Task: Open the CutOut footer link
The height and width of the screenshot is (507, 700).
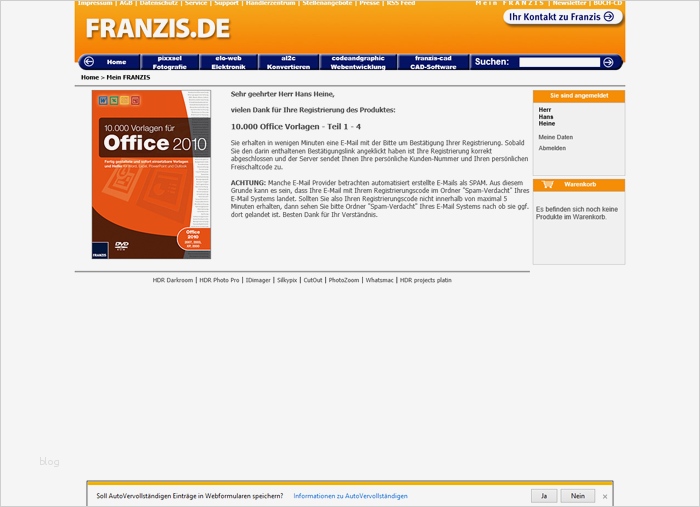Action: point(313,280)
